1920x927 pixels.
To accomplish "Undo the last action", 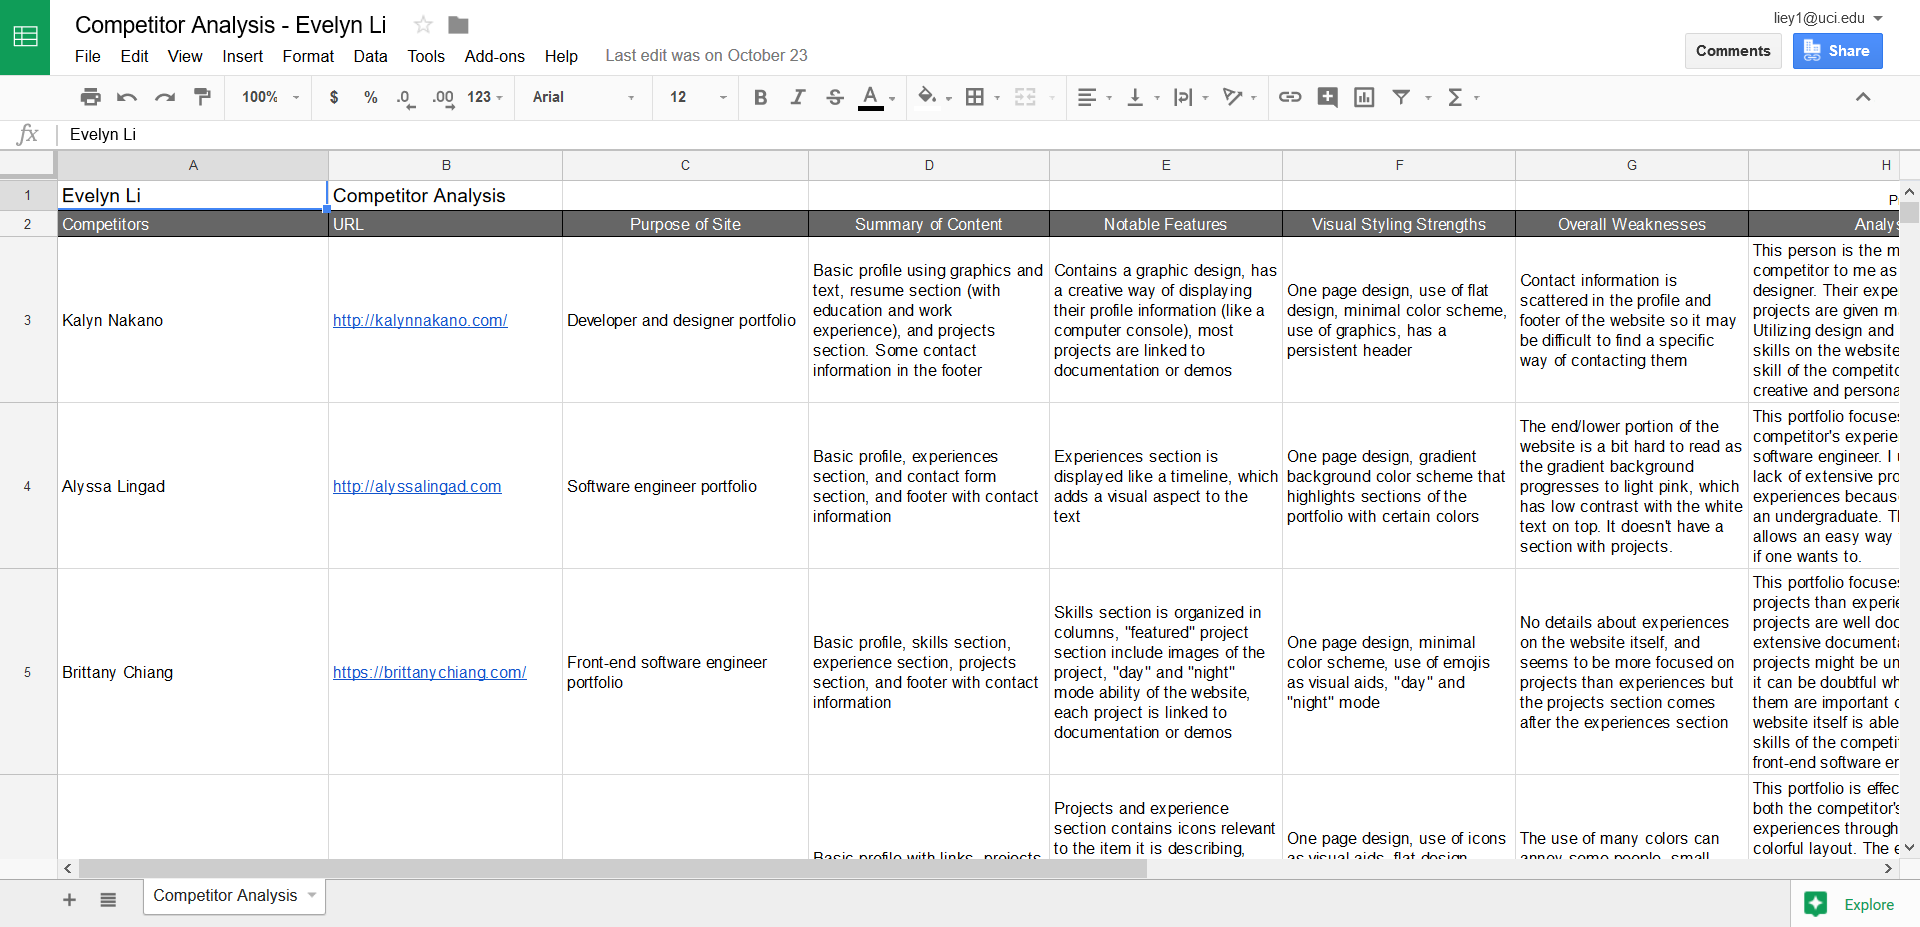I will coord(127,97).
